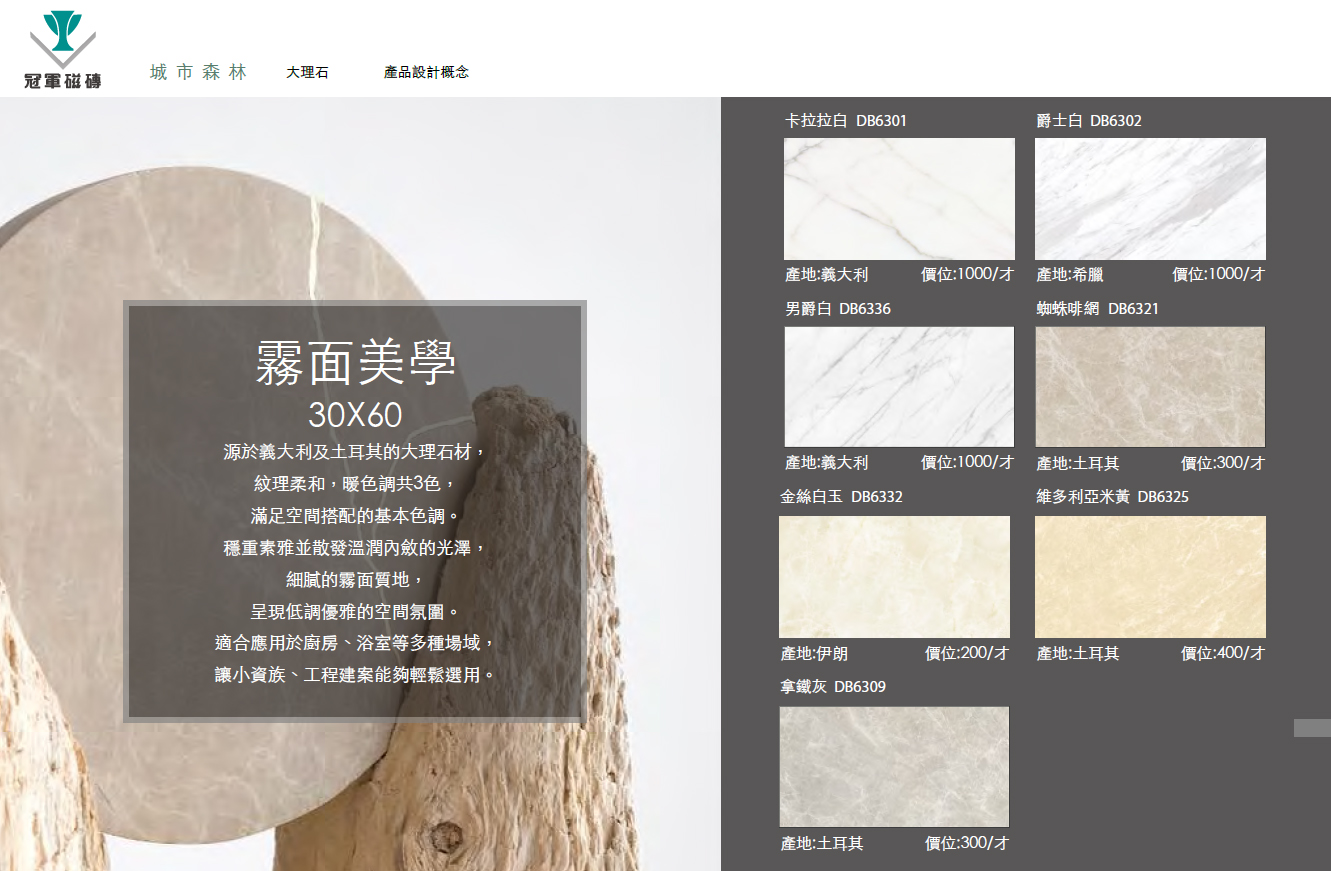Click the 維多利亞米黃 DB6325 title text
This screenshot has width=1331, height=871.
(1112, 497)
